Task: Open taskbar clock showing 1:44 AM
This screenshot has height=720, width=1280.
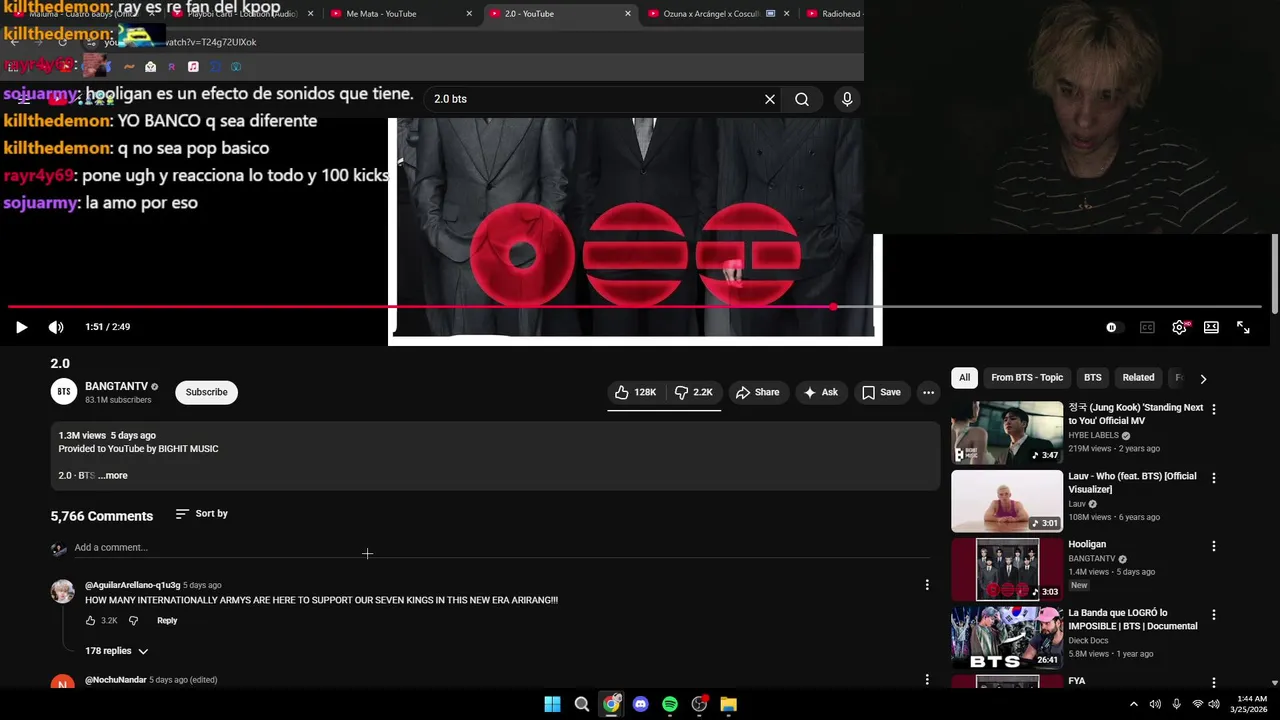Action: pos(1252,704)
